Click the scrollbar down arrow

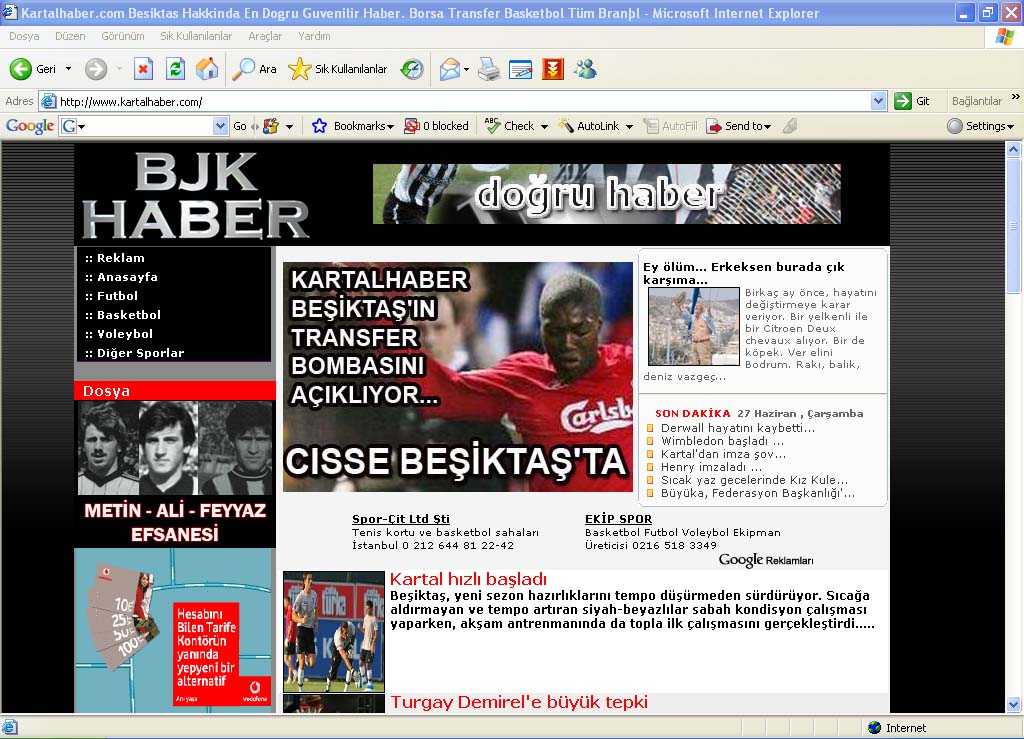click(1014, 704)
